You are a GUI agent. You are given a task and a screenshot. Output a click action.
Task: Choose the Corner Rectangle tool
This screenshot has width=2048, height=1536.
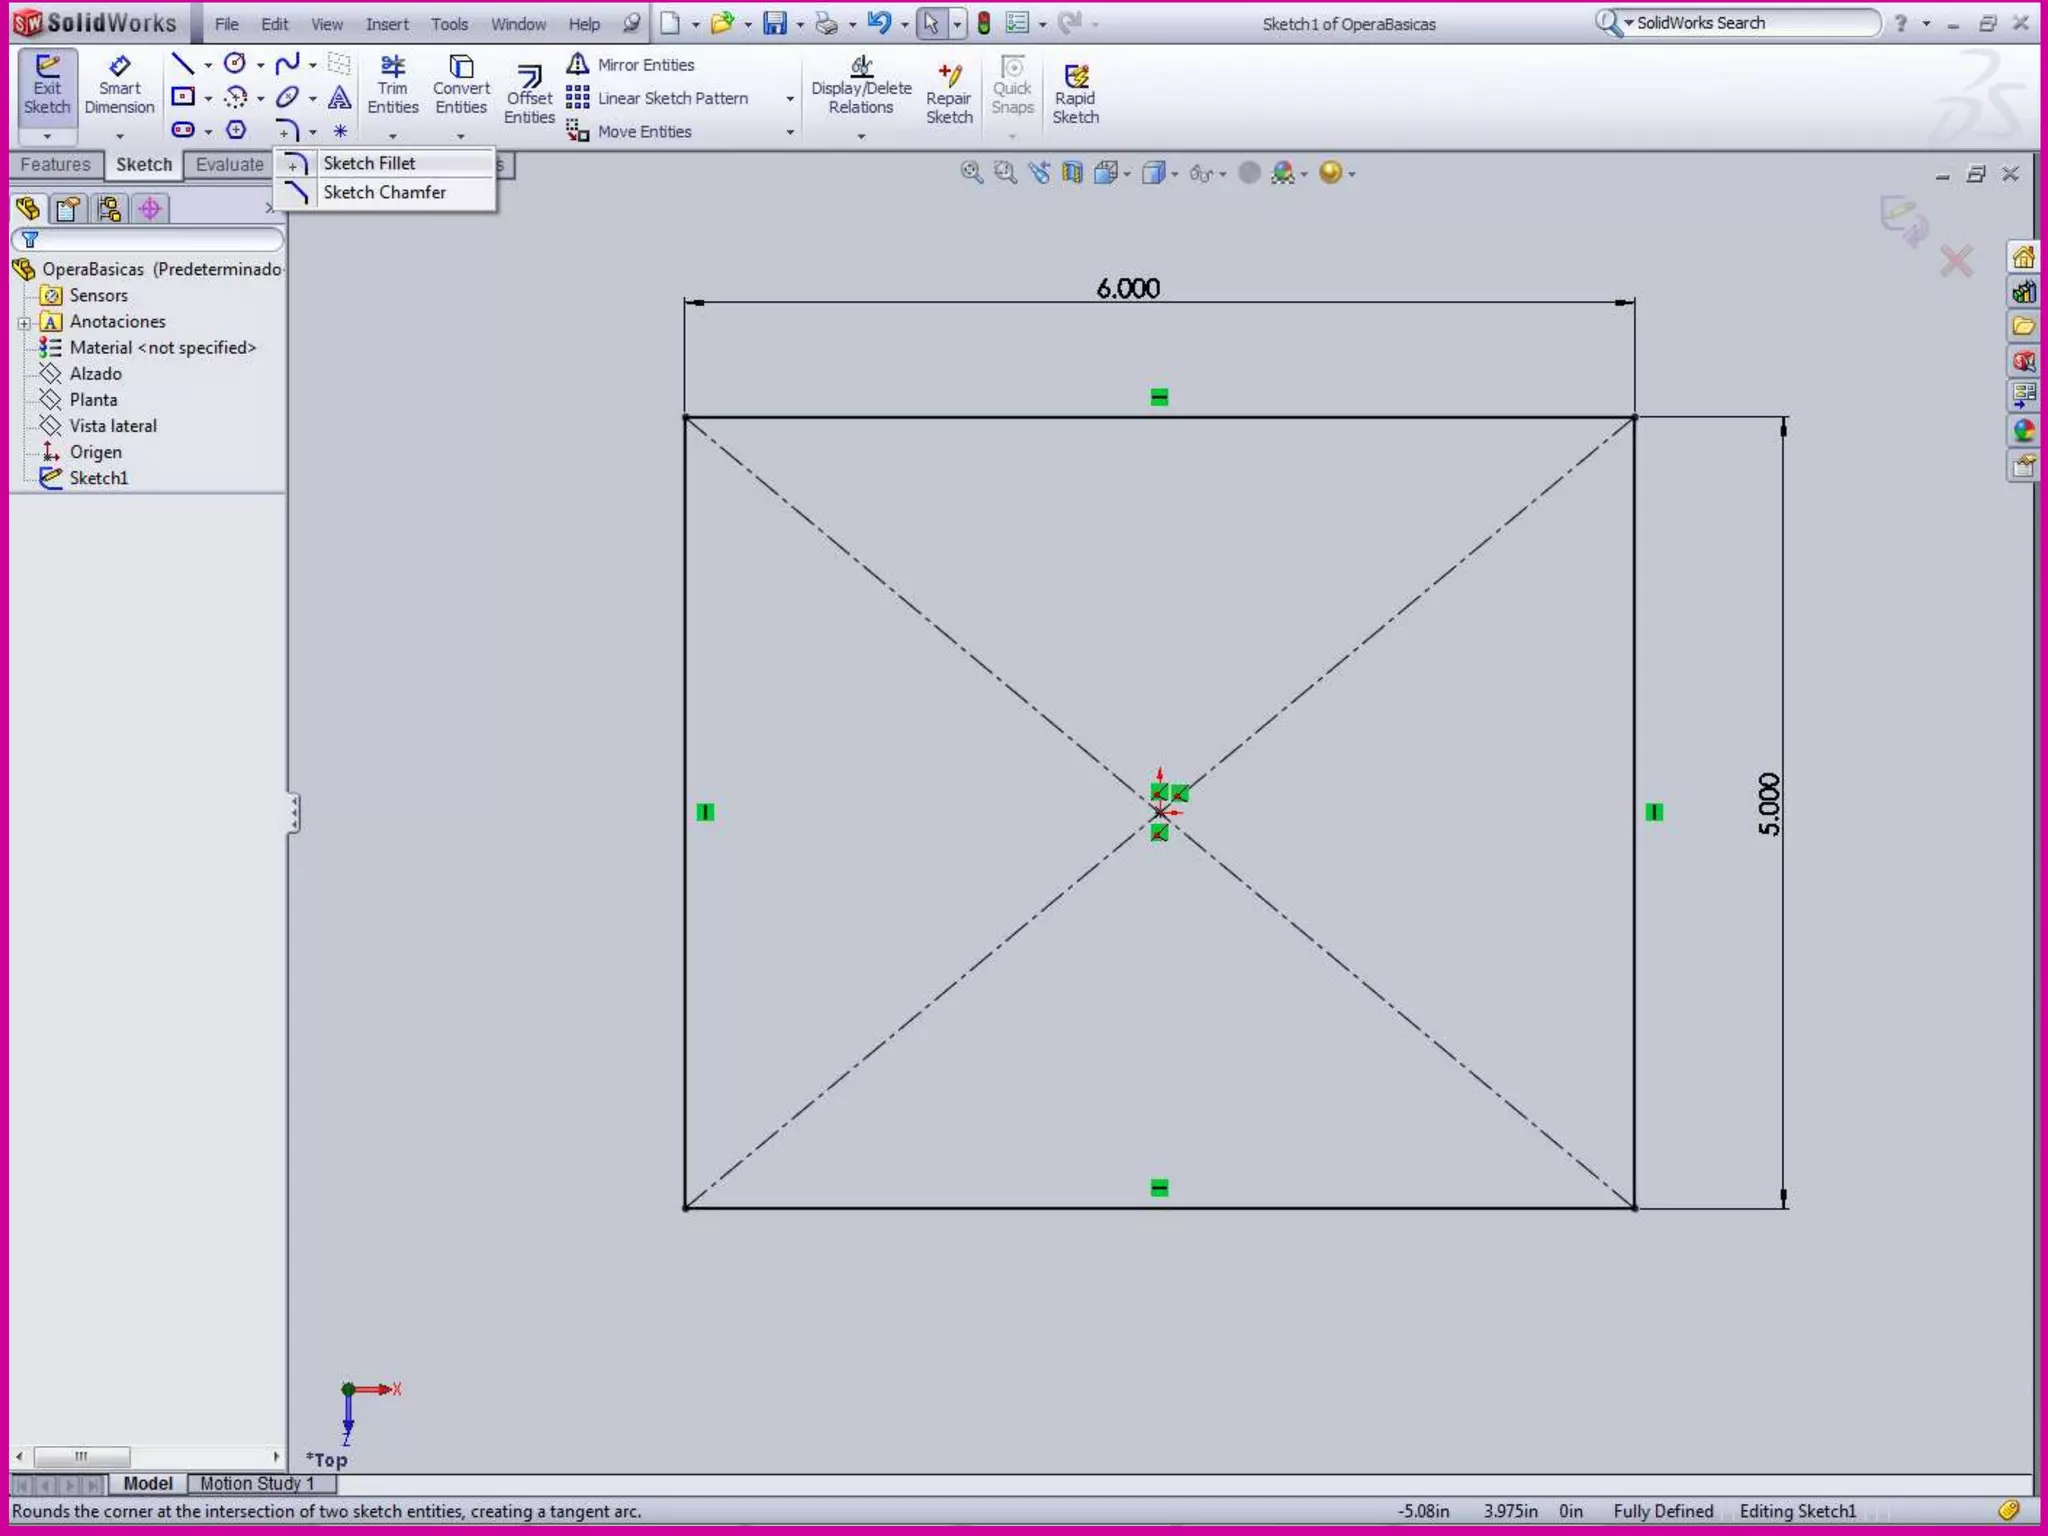tap(182, 97)
